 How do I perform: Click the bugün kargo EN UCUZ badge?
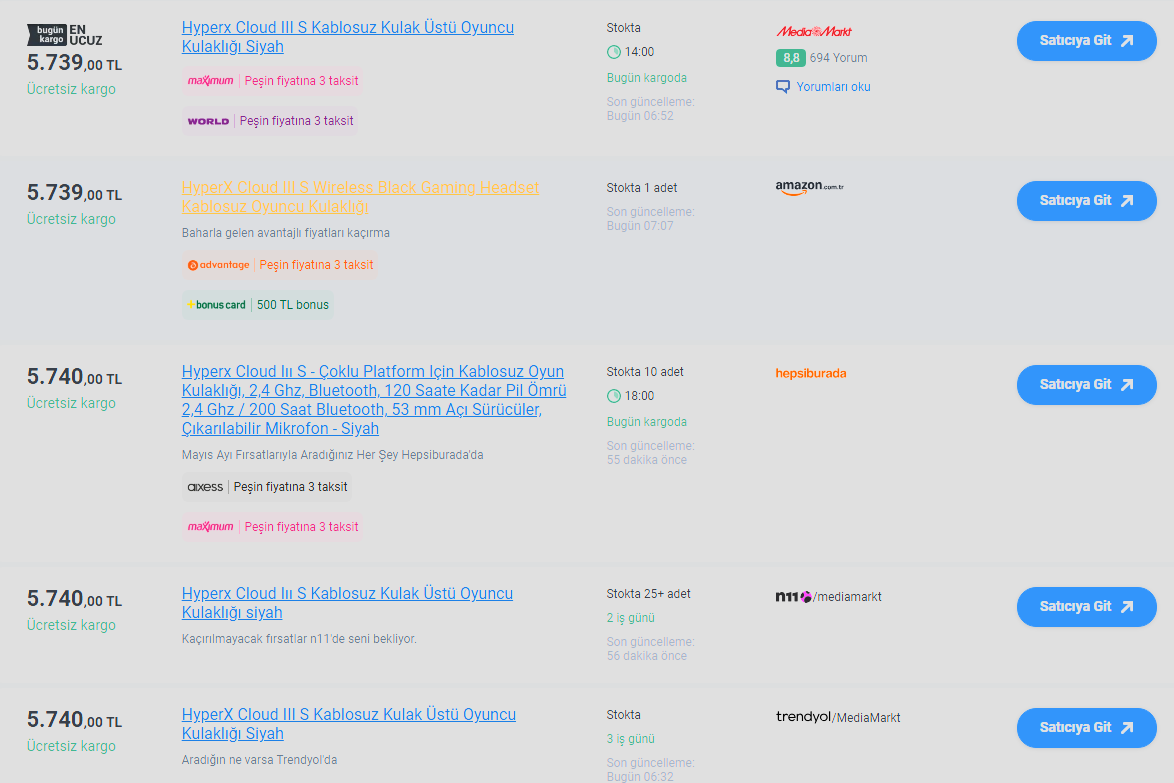click(64, 35)
